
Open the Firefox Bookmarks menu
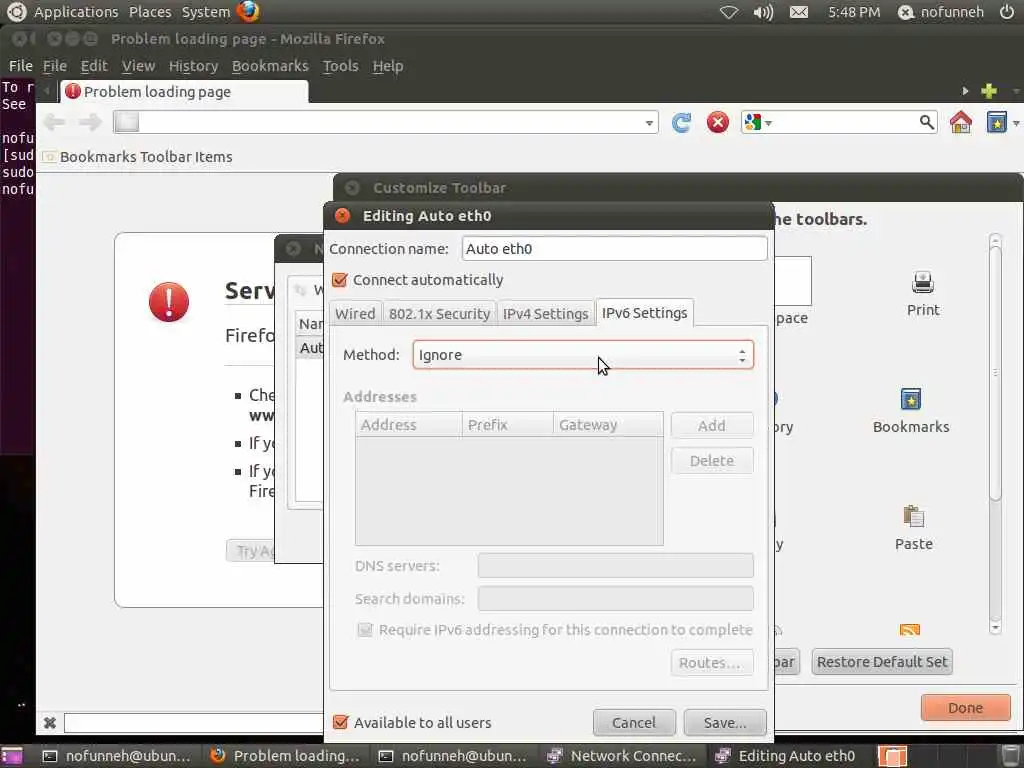(x=270, y=66)
